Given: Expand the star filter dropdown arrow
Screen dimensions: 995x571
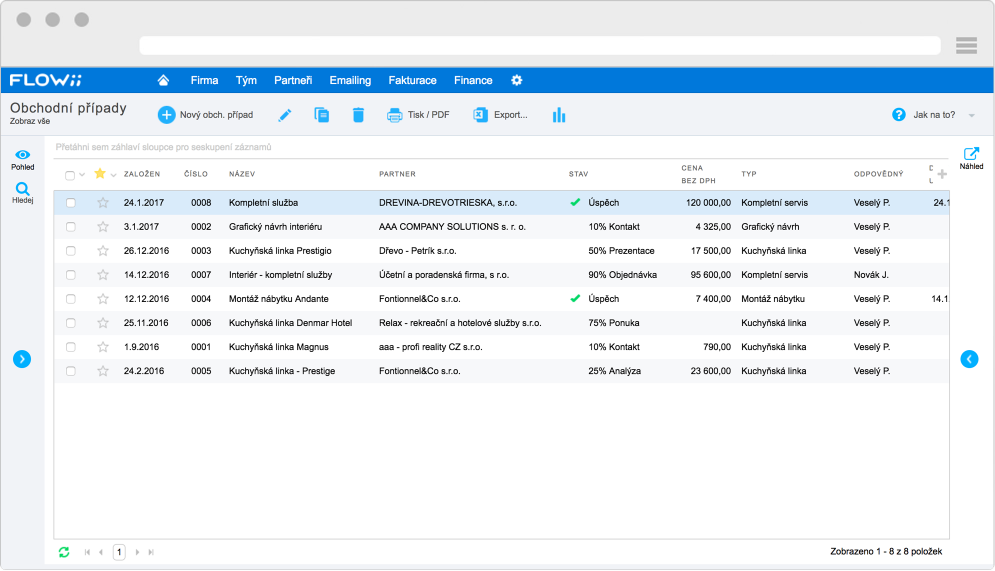Looking at the screenshot, I should coord(113,175).
